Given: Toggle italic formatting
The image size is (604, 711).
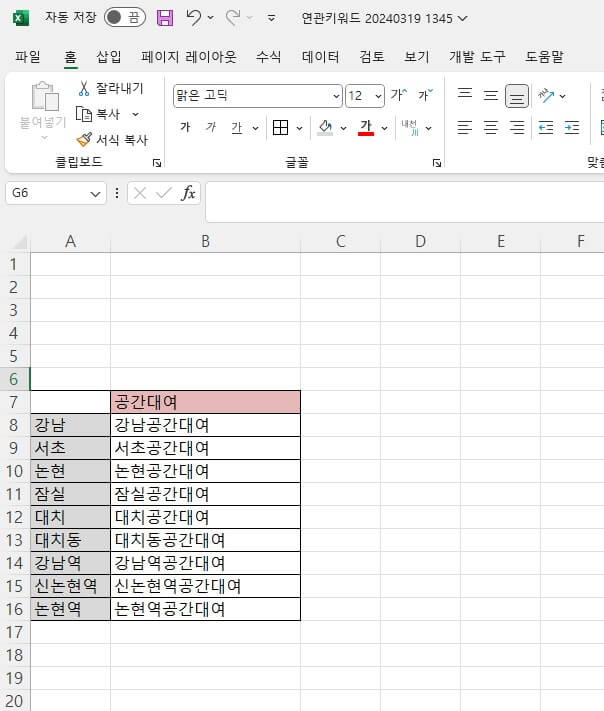Looking at the screenshot, I should pos(210,127).
